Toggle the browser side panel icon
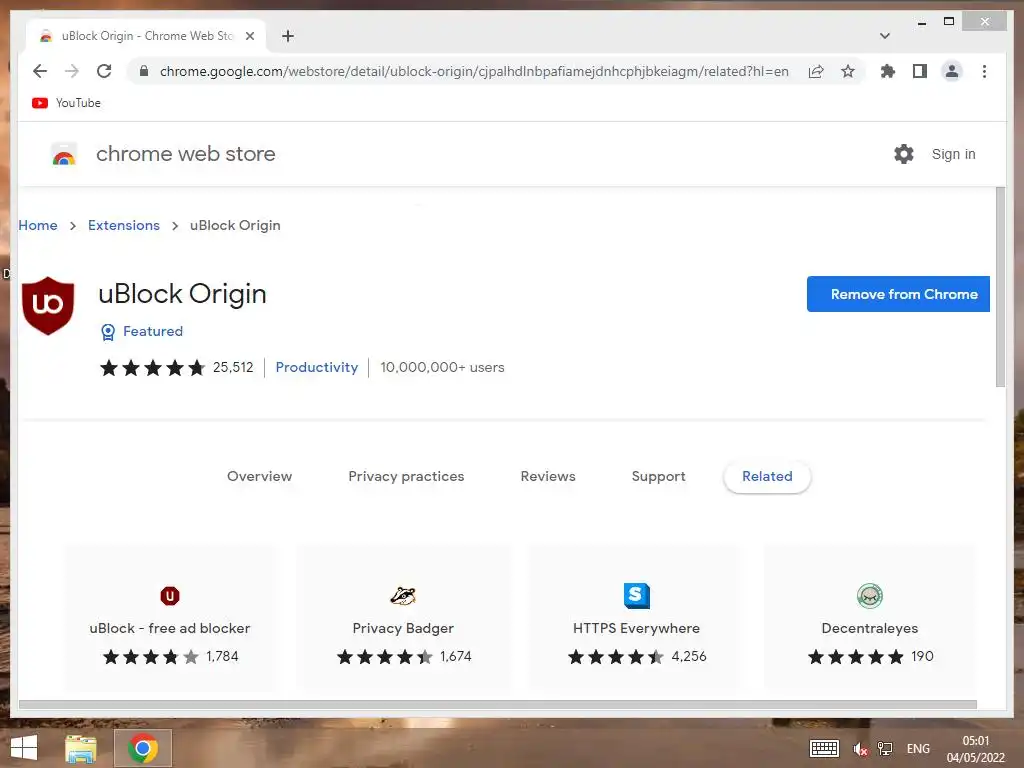This screenshot has height=768, width=1024. tap(920, 71)
